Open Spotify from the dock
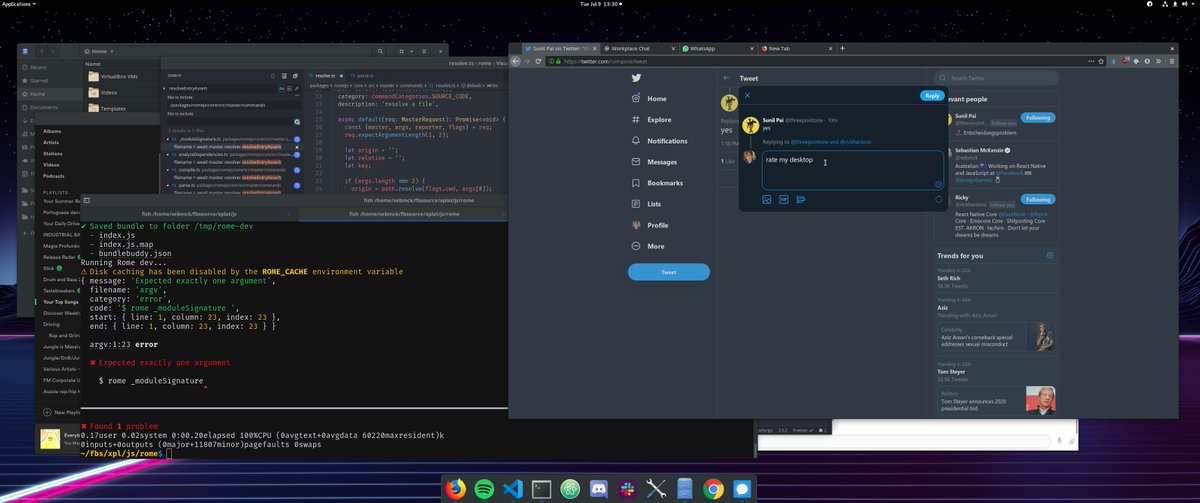The width and height of the screenshot is (1200, 503). 482,489
